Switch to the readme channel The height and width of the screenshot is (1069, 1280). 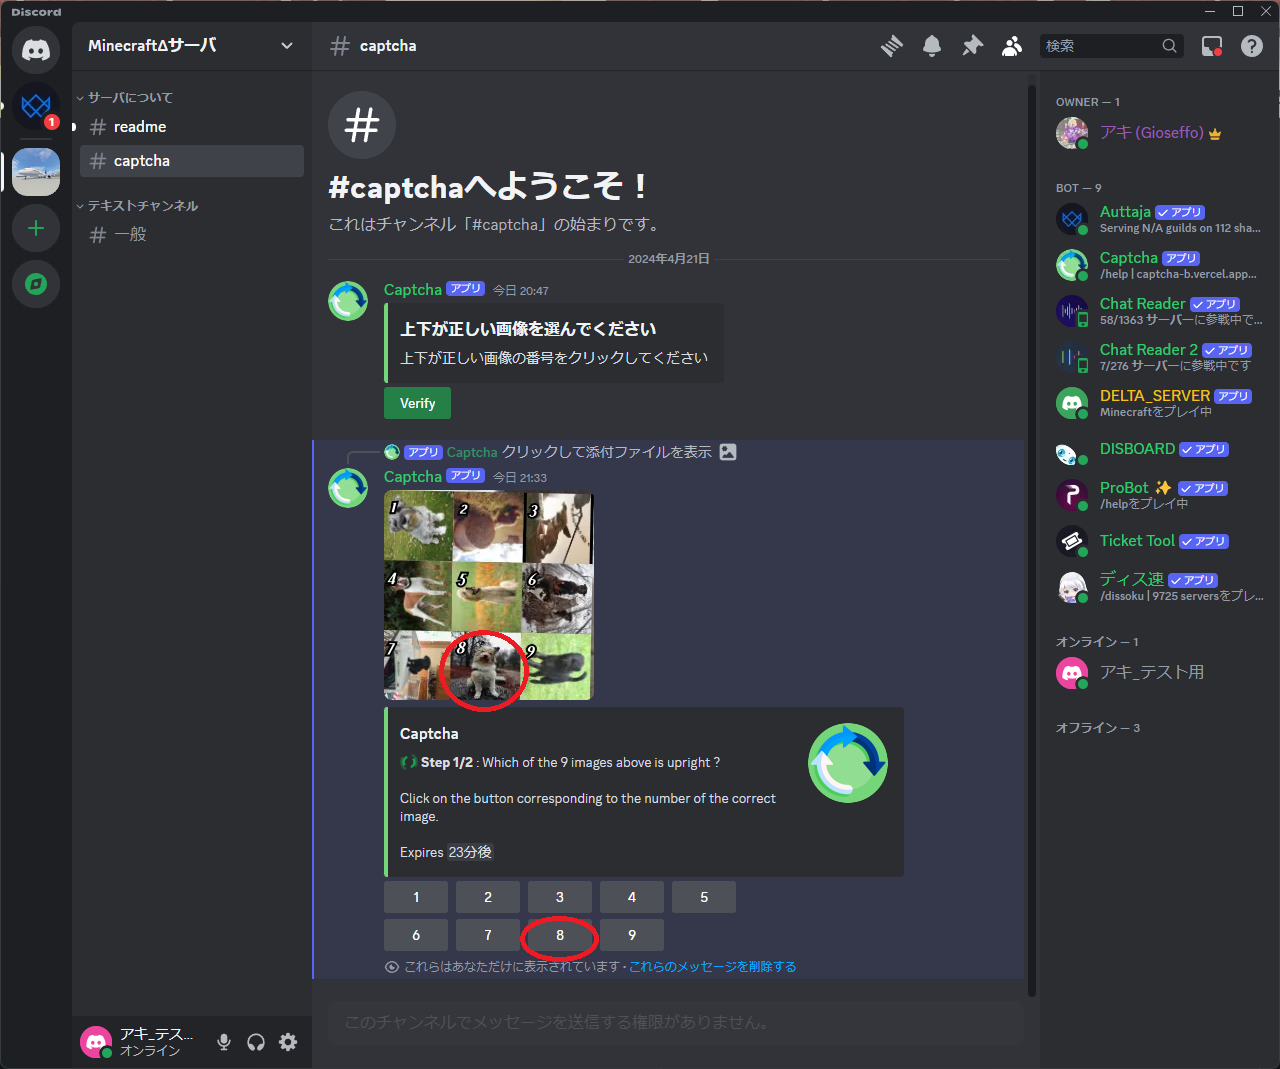tap(140, 127)
